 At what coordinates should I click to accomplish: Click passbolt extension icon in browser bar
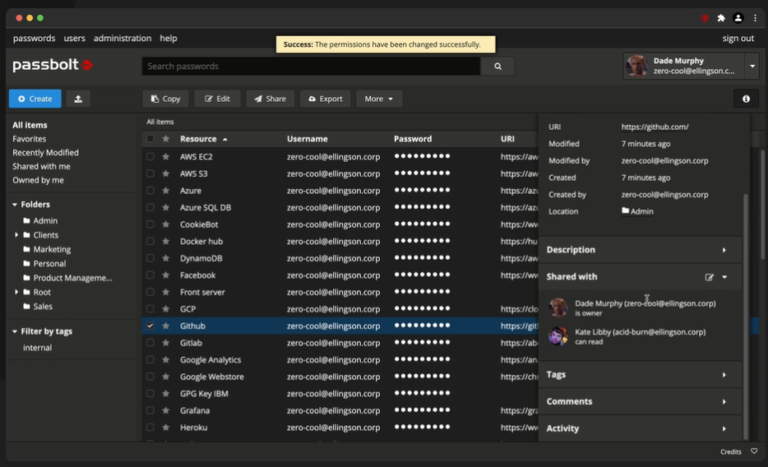(x=704, y=18)
